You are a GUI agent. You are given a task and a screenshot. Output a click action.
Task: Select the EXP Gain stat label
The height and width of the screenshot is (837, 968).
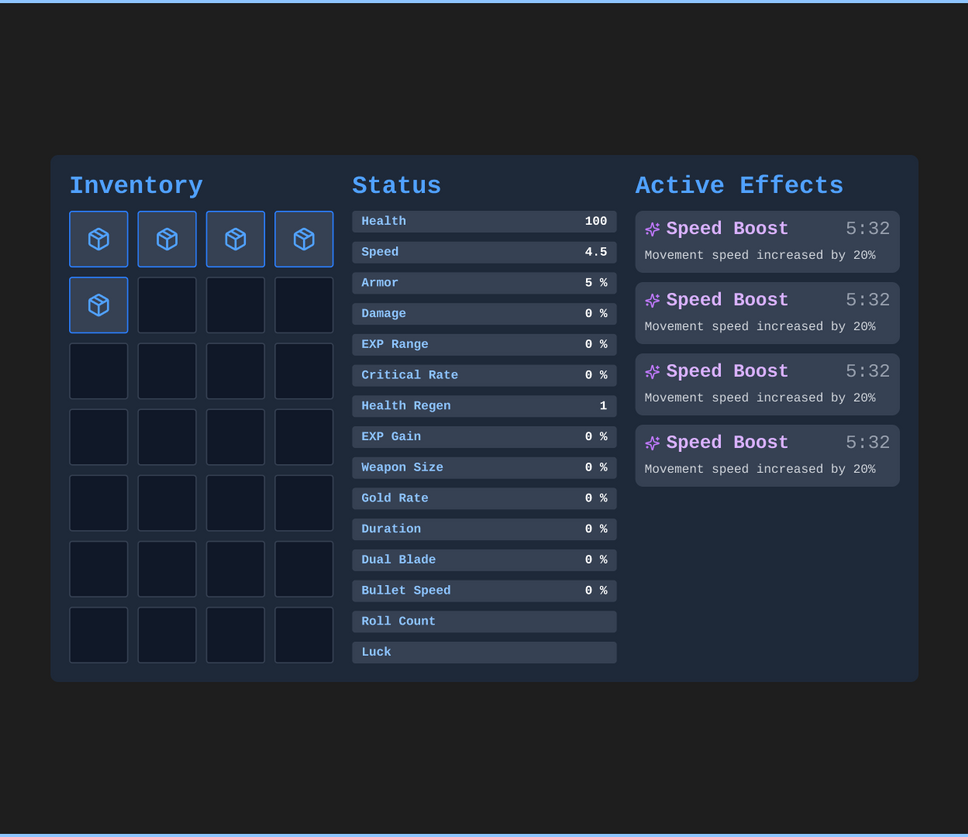(x=391, y=436)
